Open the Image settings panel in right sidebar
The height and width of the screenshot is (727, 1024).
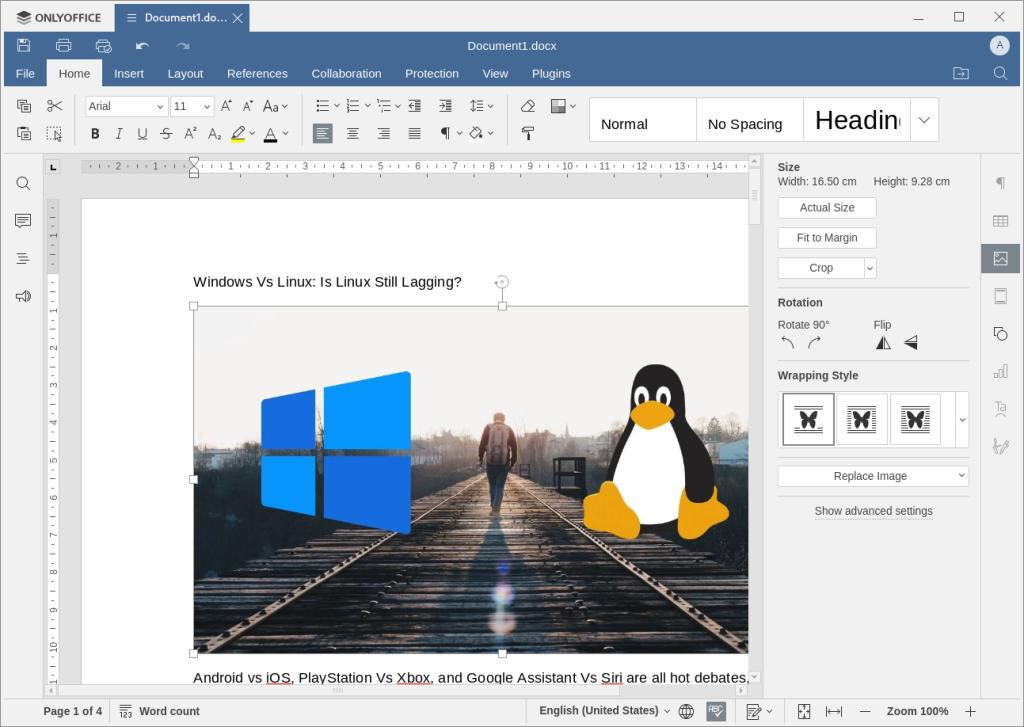coord(1000,258)
